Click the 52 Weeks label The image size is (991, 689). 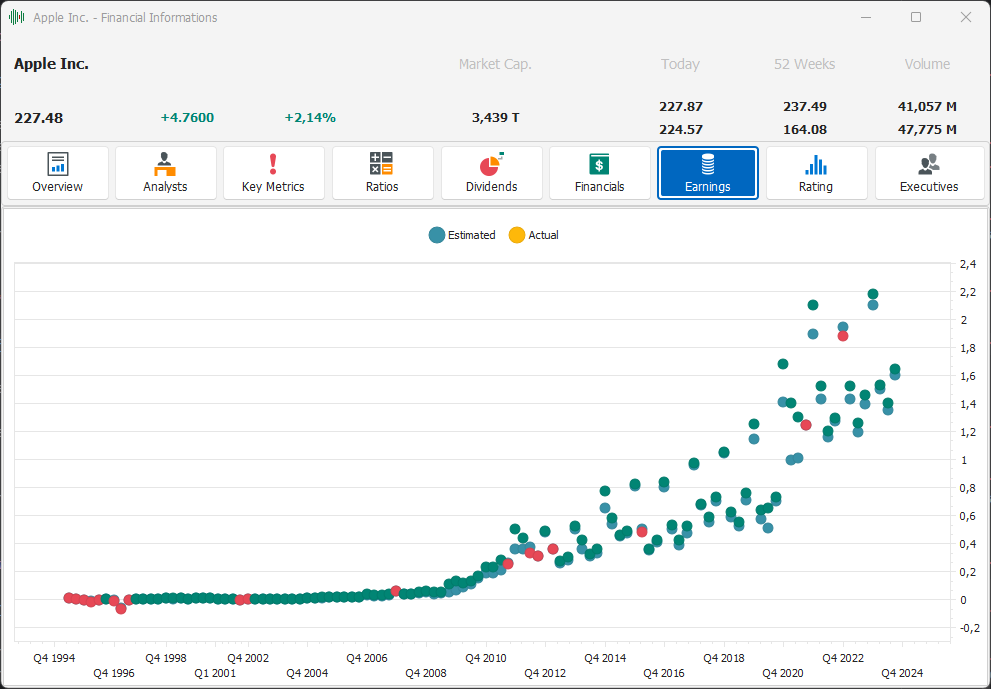[x=805, y=64]
